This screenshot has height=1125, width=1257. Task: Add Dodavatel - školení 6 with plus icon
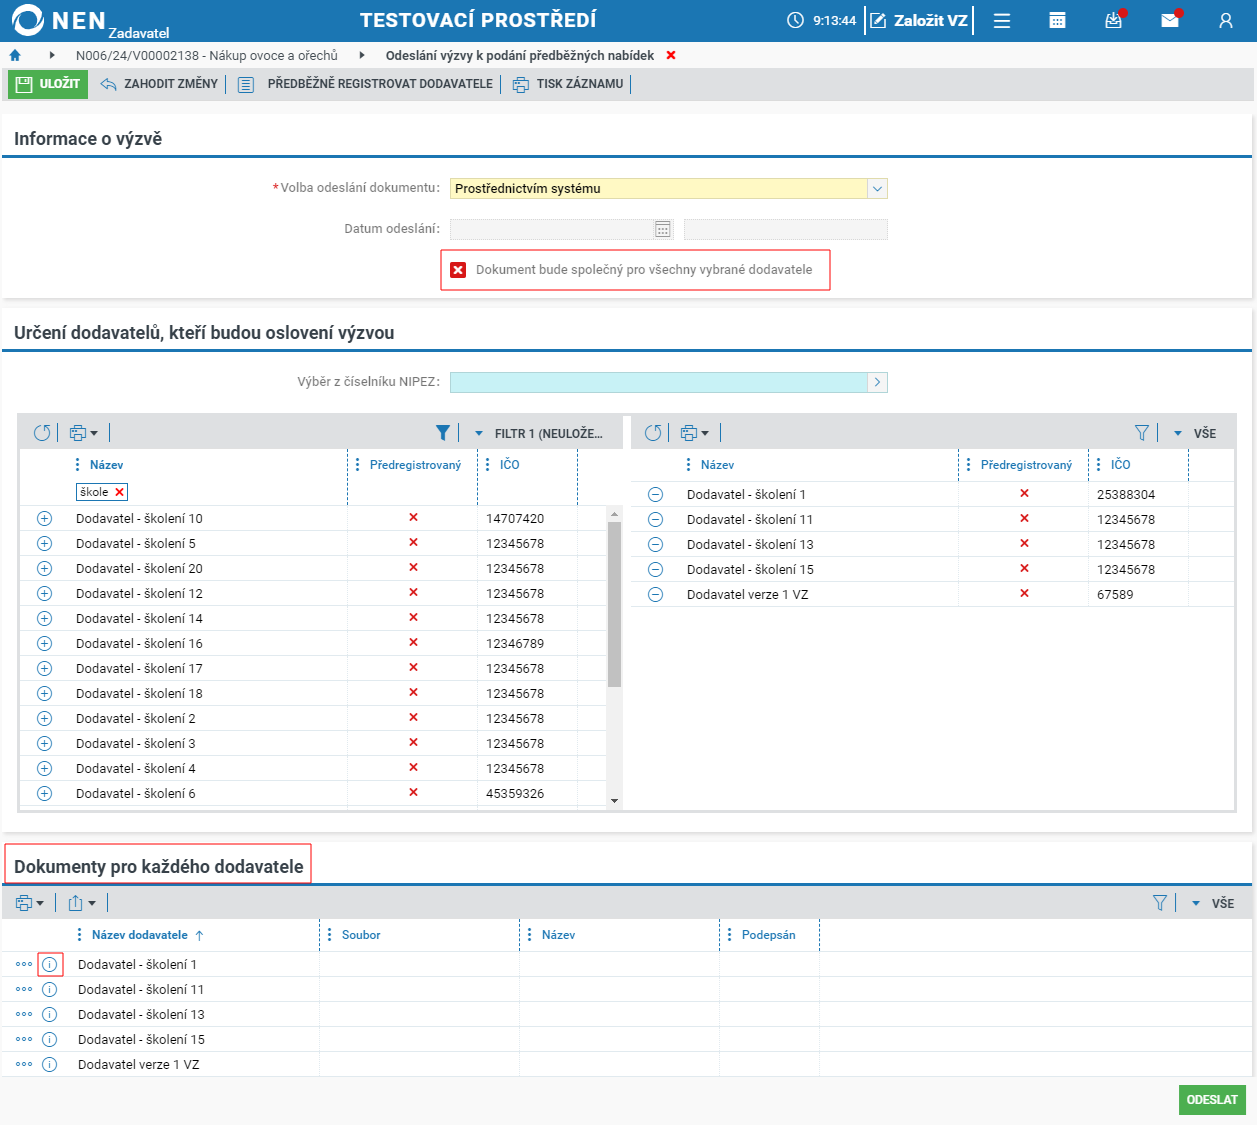click(44, 794)
